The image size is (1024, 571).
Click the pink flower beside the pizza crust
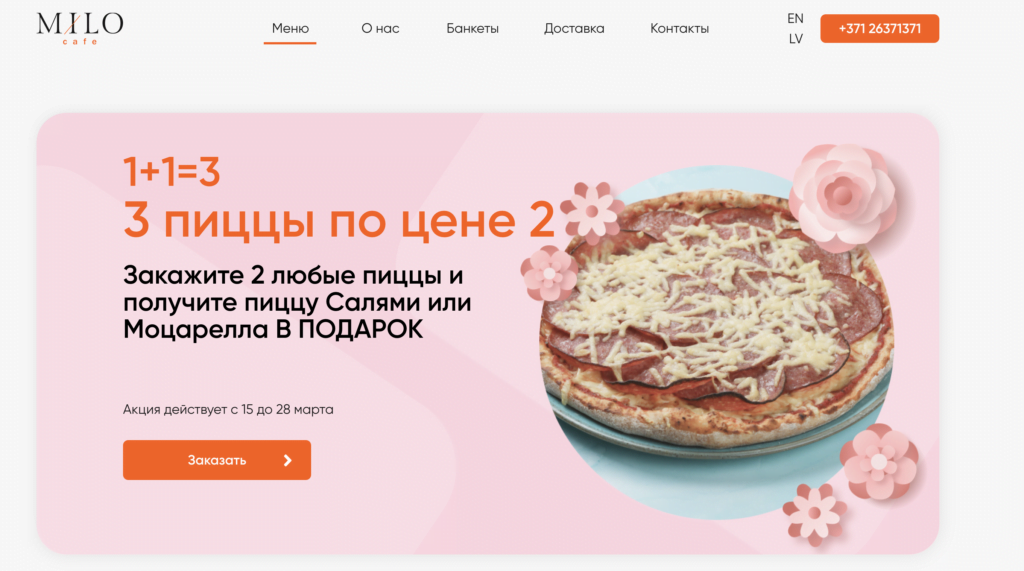(x=549, y=273)
